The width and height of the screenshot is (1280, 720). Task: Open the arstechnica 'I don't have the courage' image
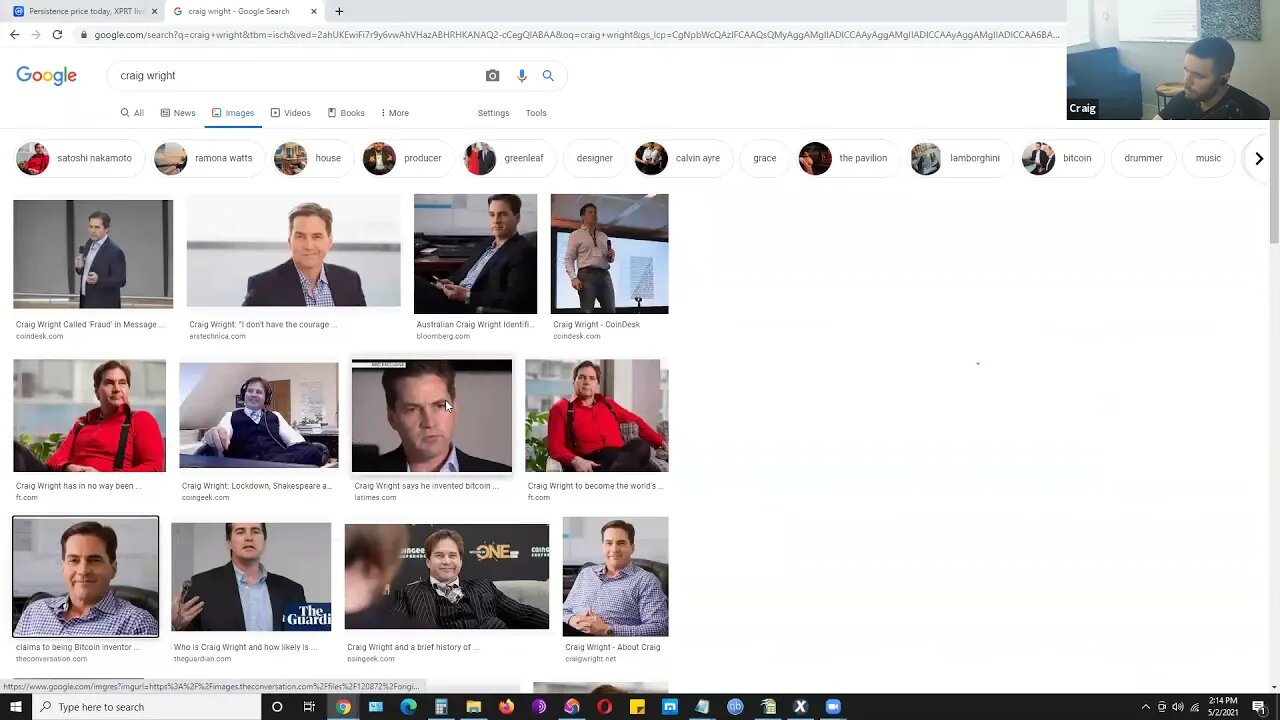pos(293,252)
